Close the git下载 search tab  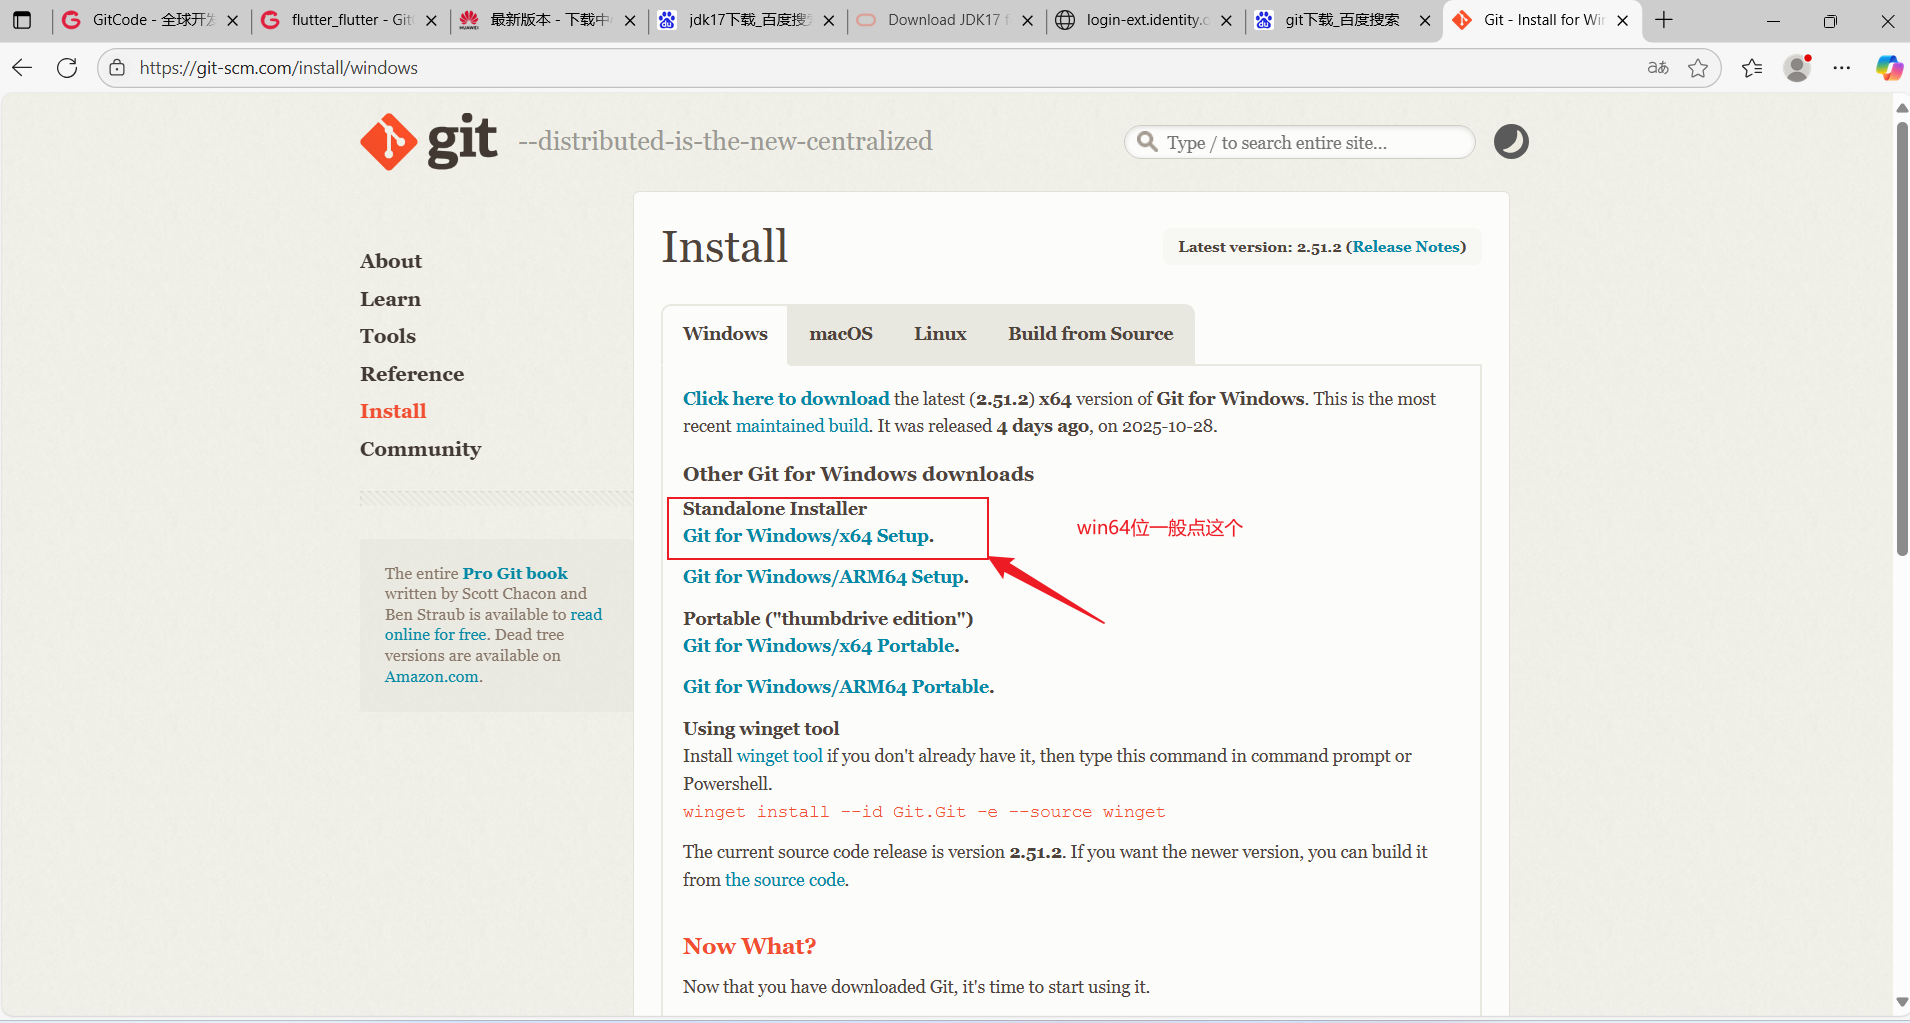click(x=1425, y=20)
